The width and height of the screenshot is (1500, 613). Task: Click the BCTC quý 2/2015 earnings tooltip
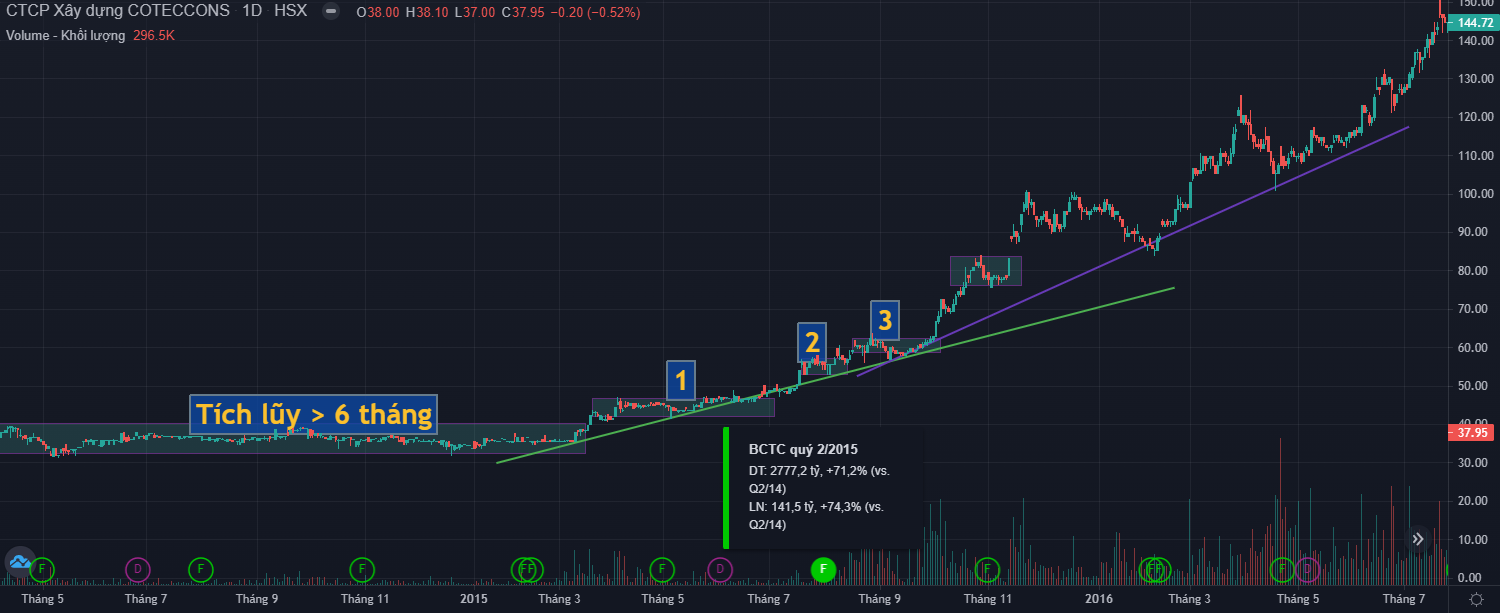(823, 487)
